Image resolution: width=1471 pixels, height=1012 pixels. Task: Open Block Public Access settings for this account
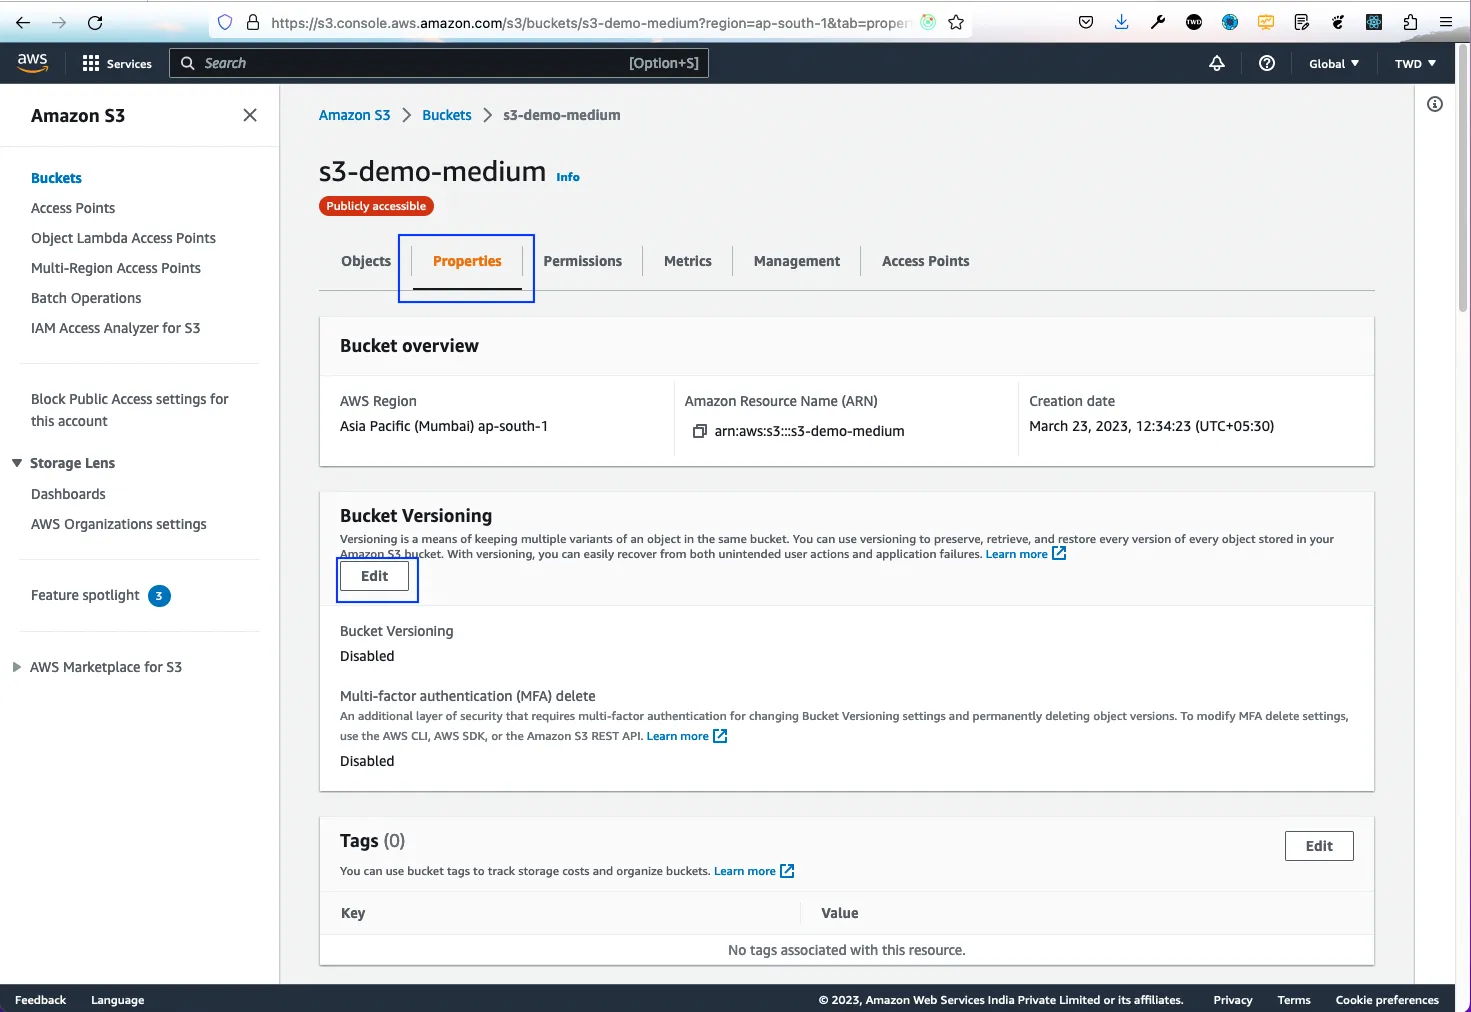(x=130, y=410)
